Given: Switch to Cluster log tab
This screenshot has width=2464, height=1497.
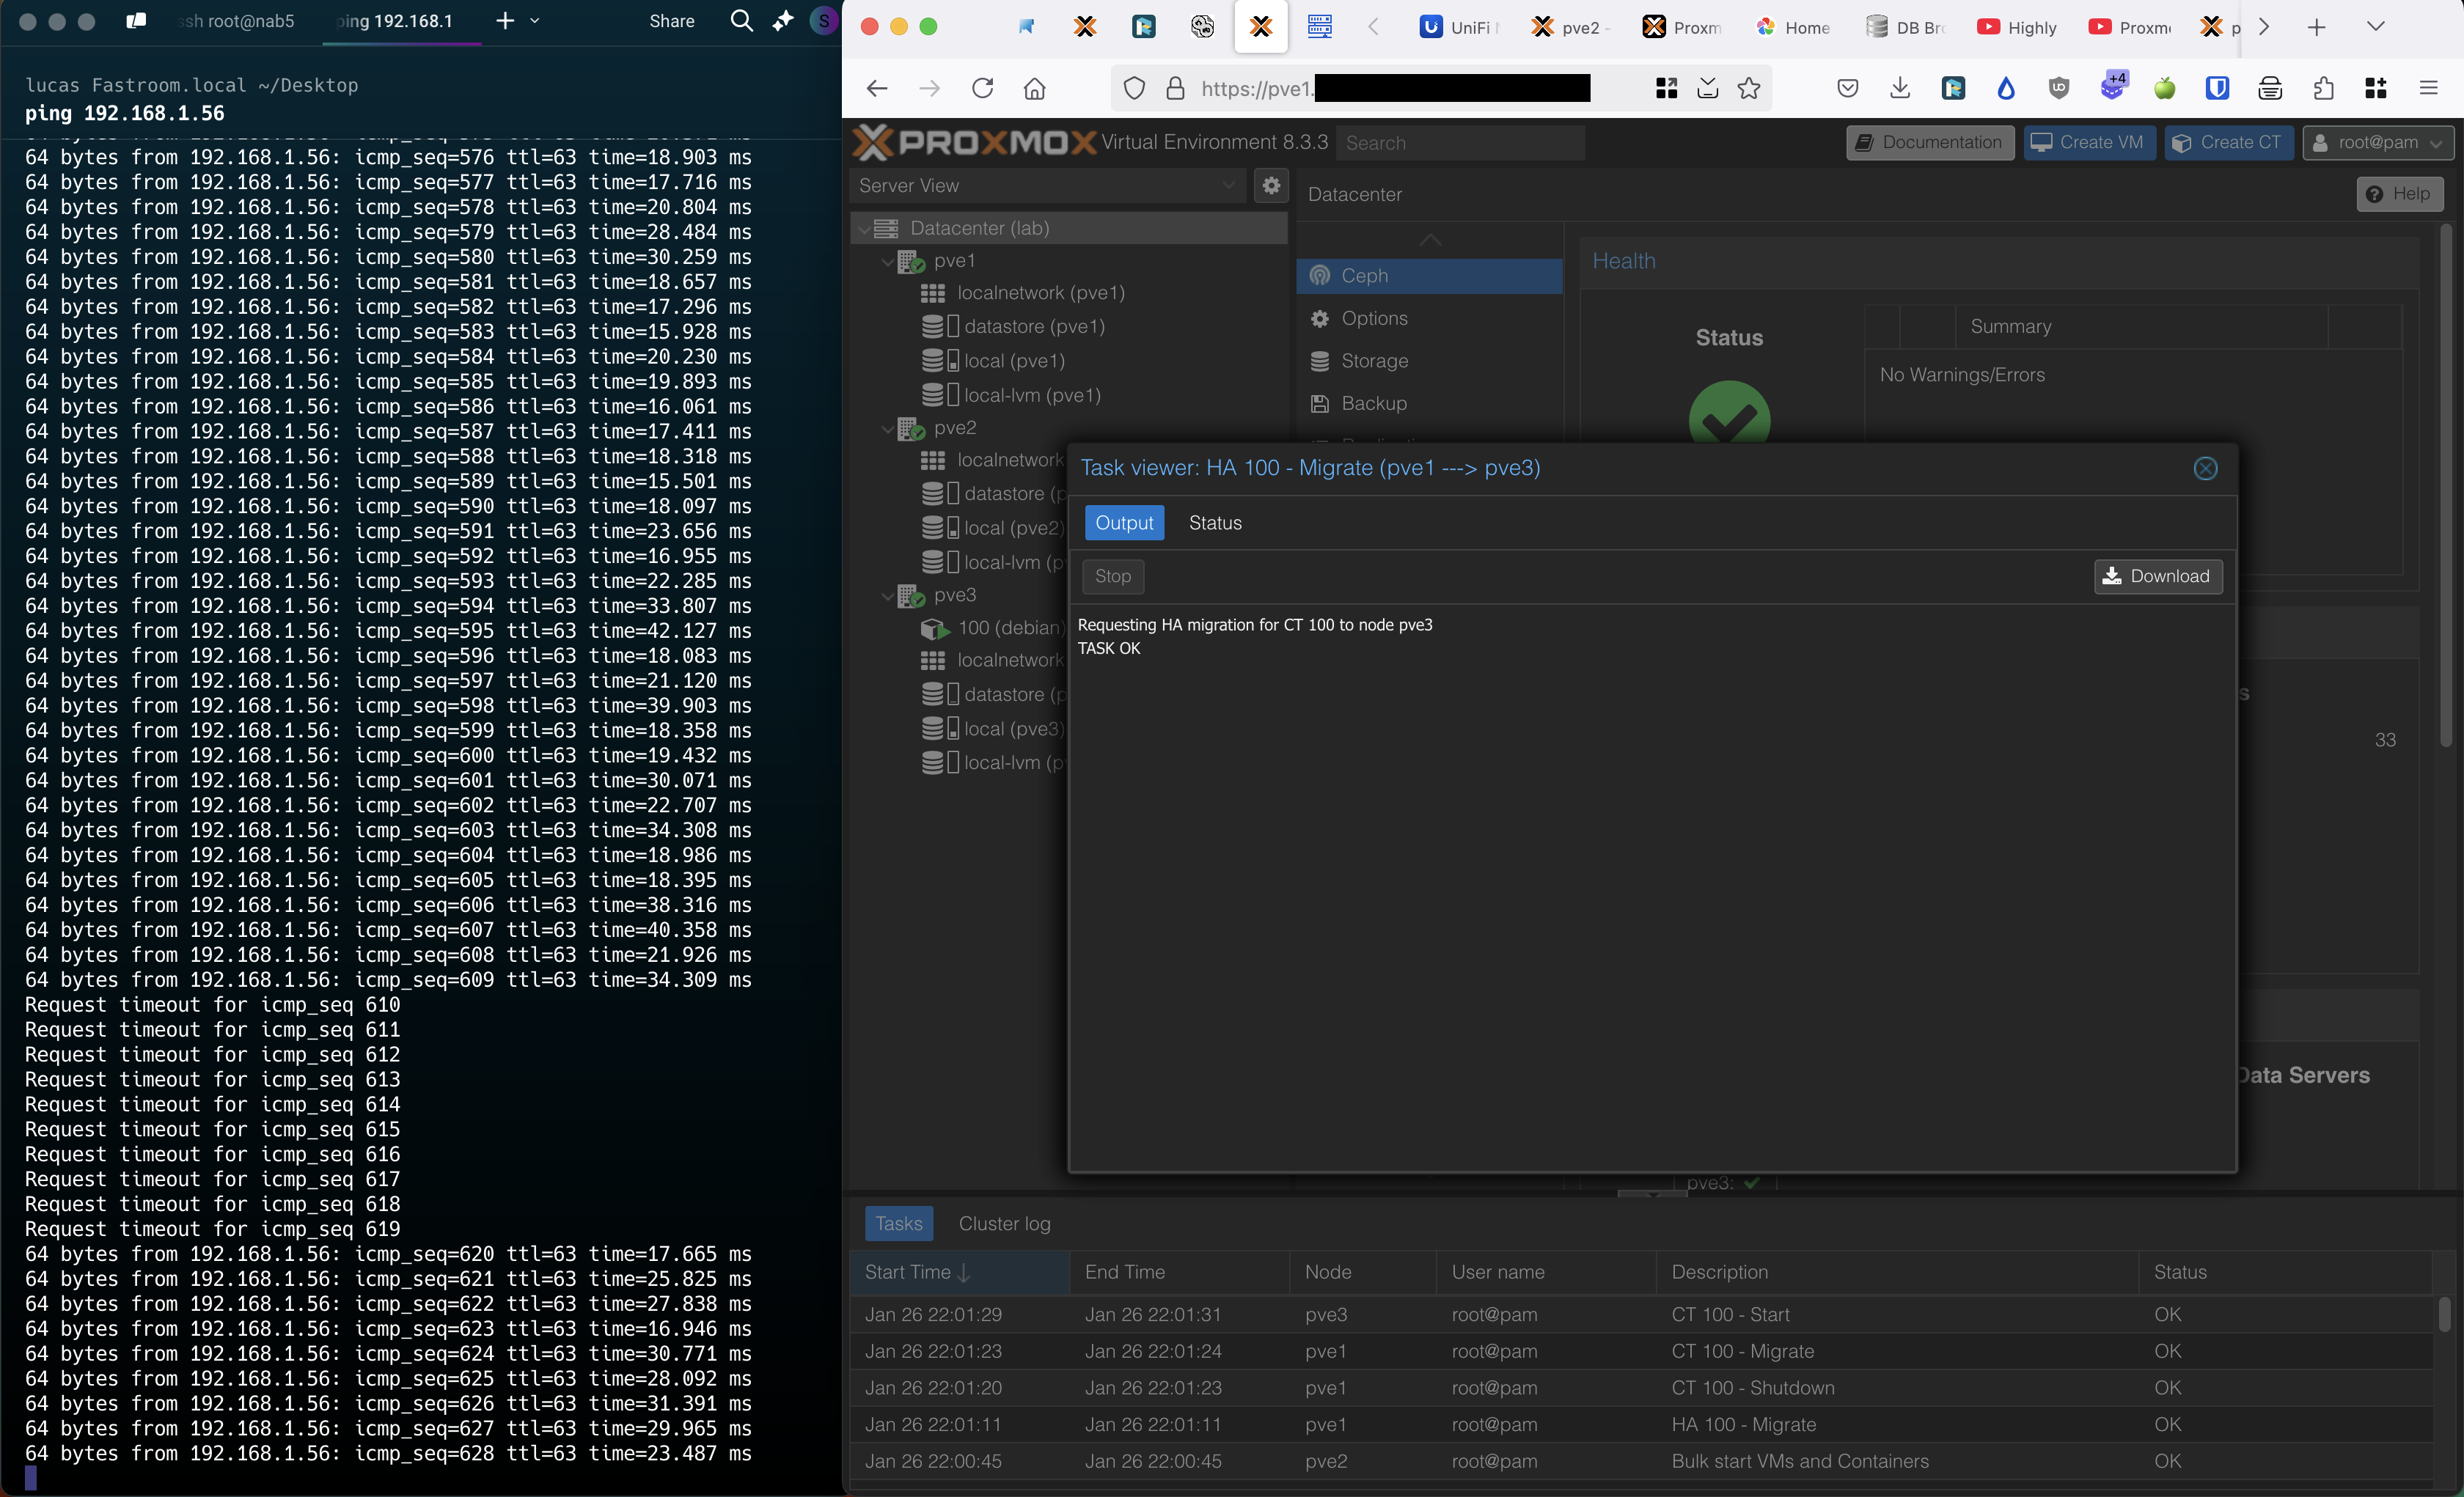Looking at the screenshot, I should point(1004,1223).
